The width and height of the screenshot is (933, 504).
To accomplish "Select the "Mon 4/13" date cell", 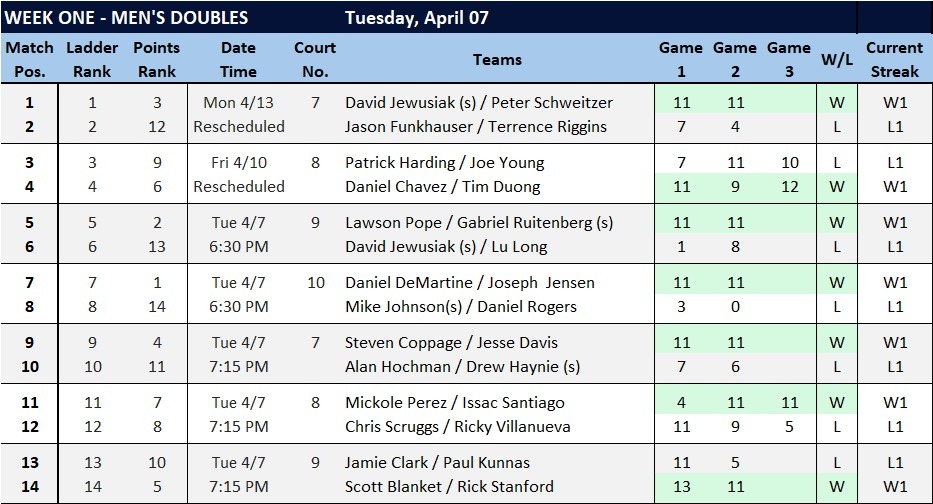I will (238, 102).
